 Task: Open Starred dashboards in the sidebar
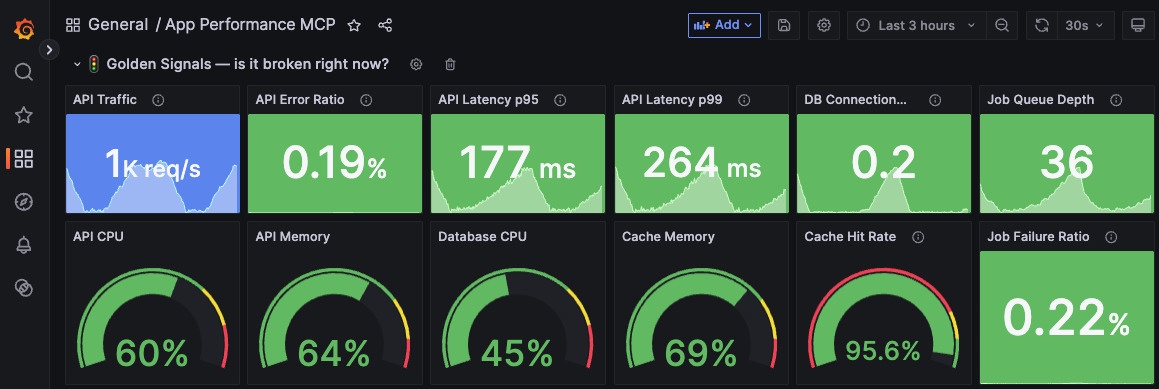(x=24, y=115)
